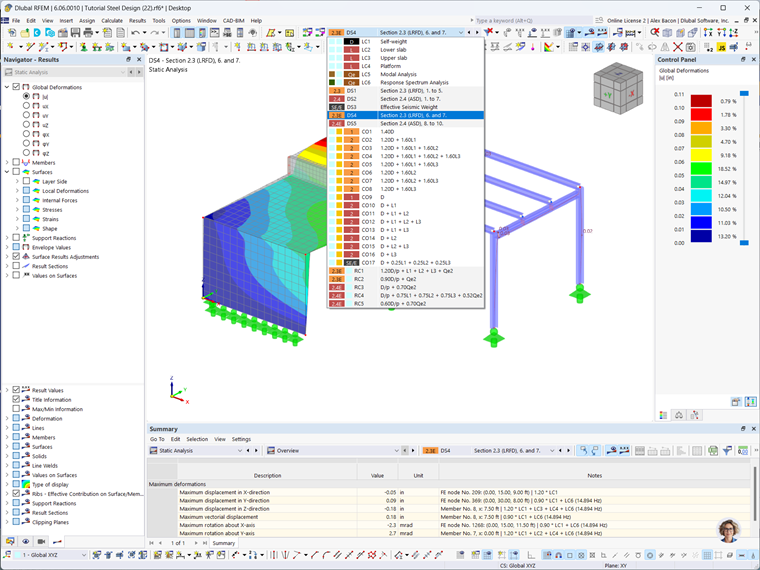Toggle the Surface Results Adjustments checkbox
Image resolution: width=760 pixels, height=570 pixels.
(16, 256)
